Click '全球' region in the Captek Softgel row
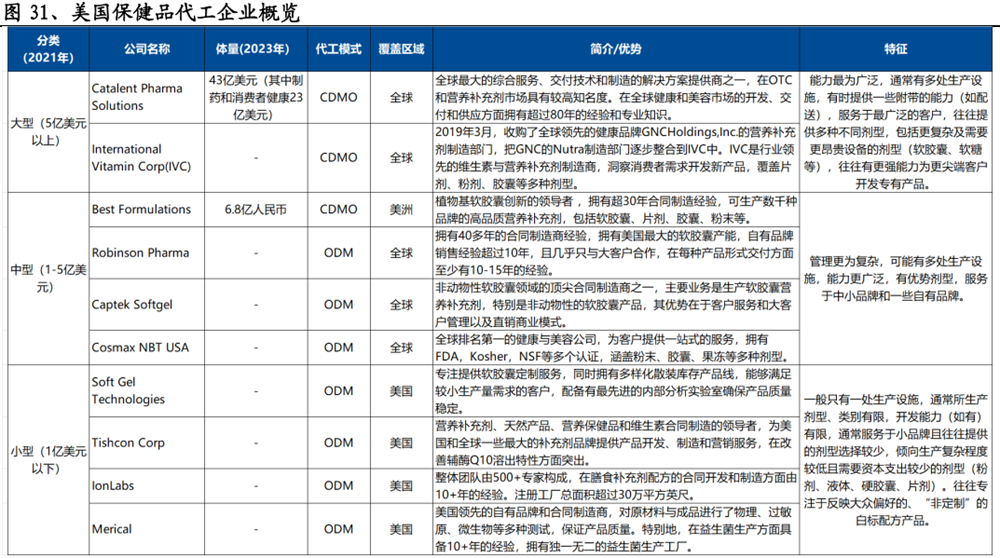This screenshot has width=1000, height=558. 401,304
